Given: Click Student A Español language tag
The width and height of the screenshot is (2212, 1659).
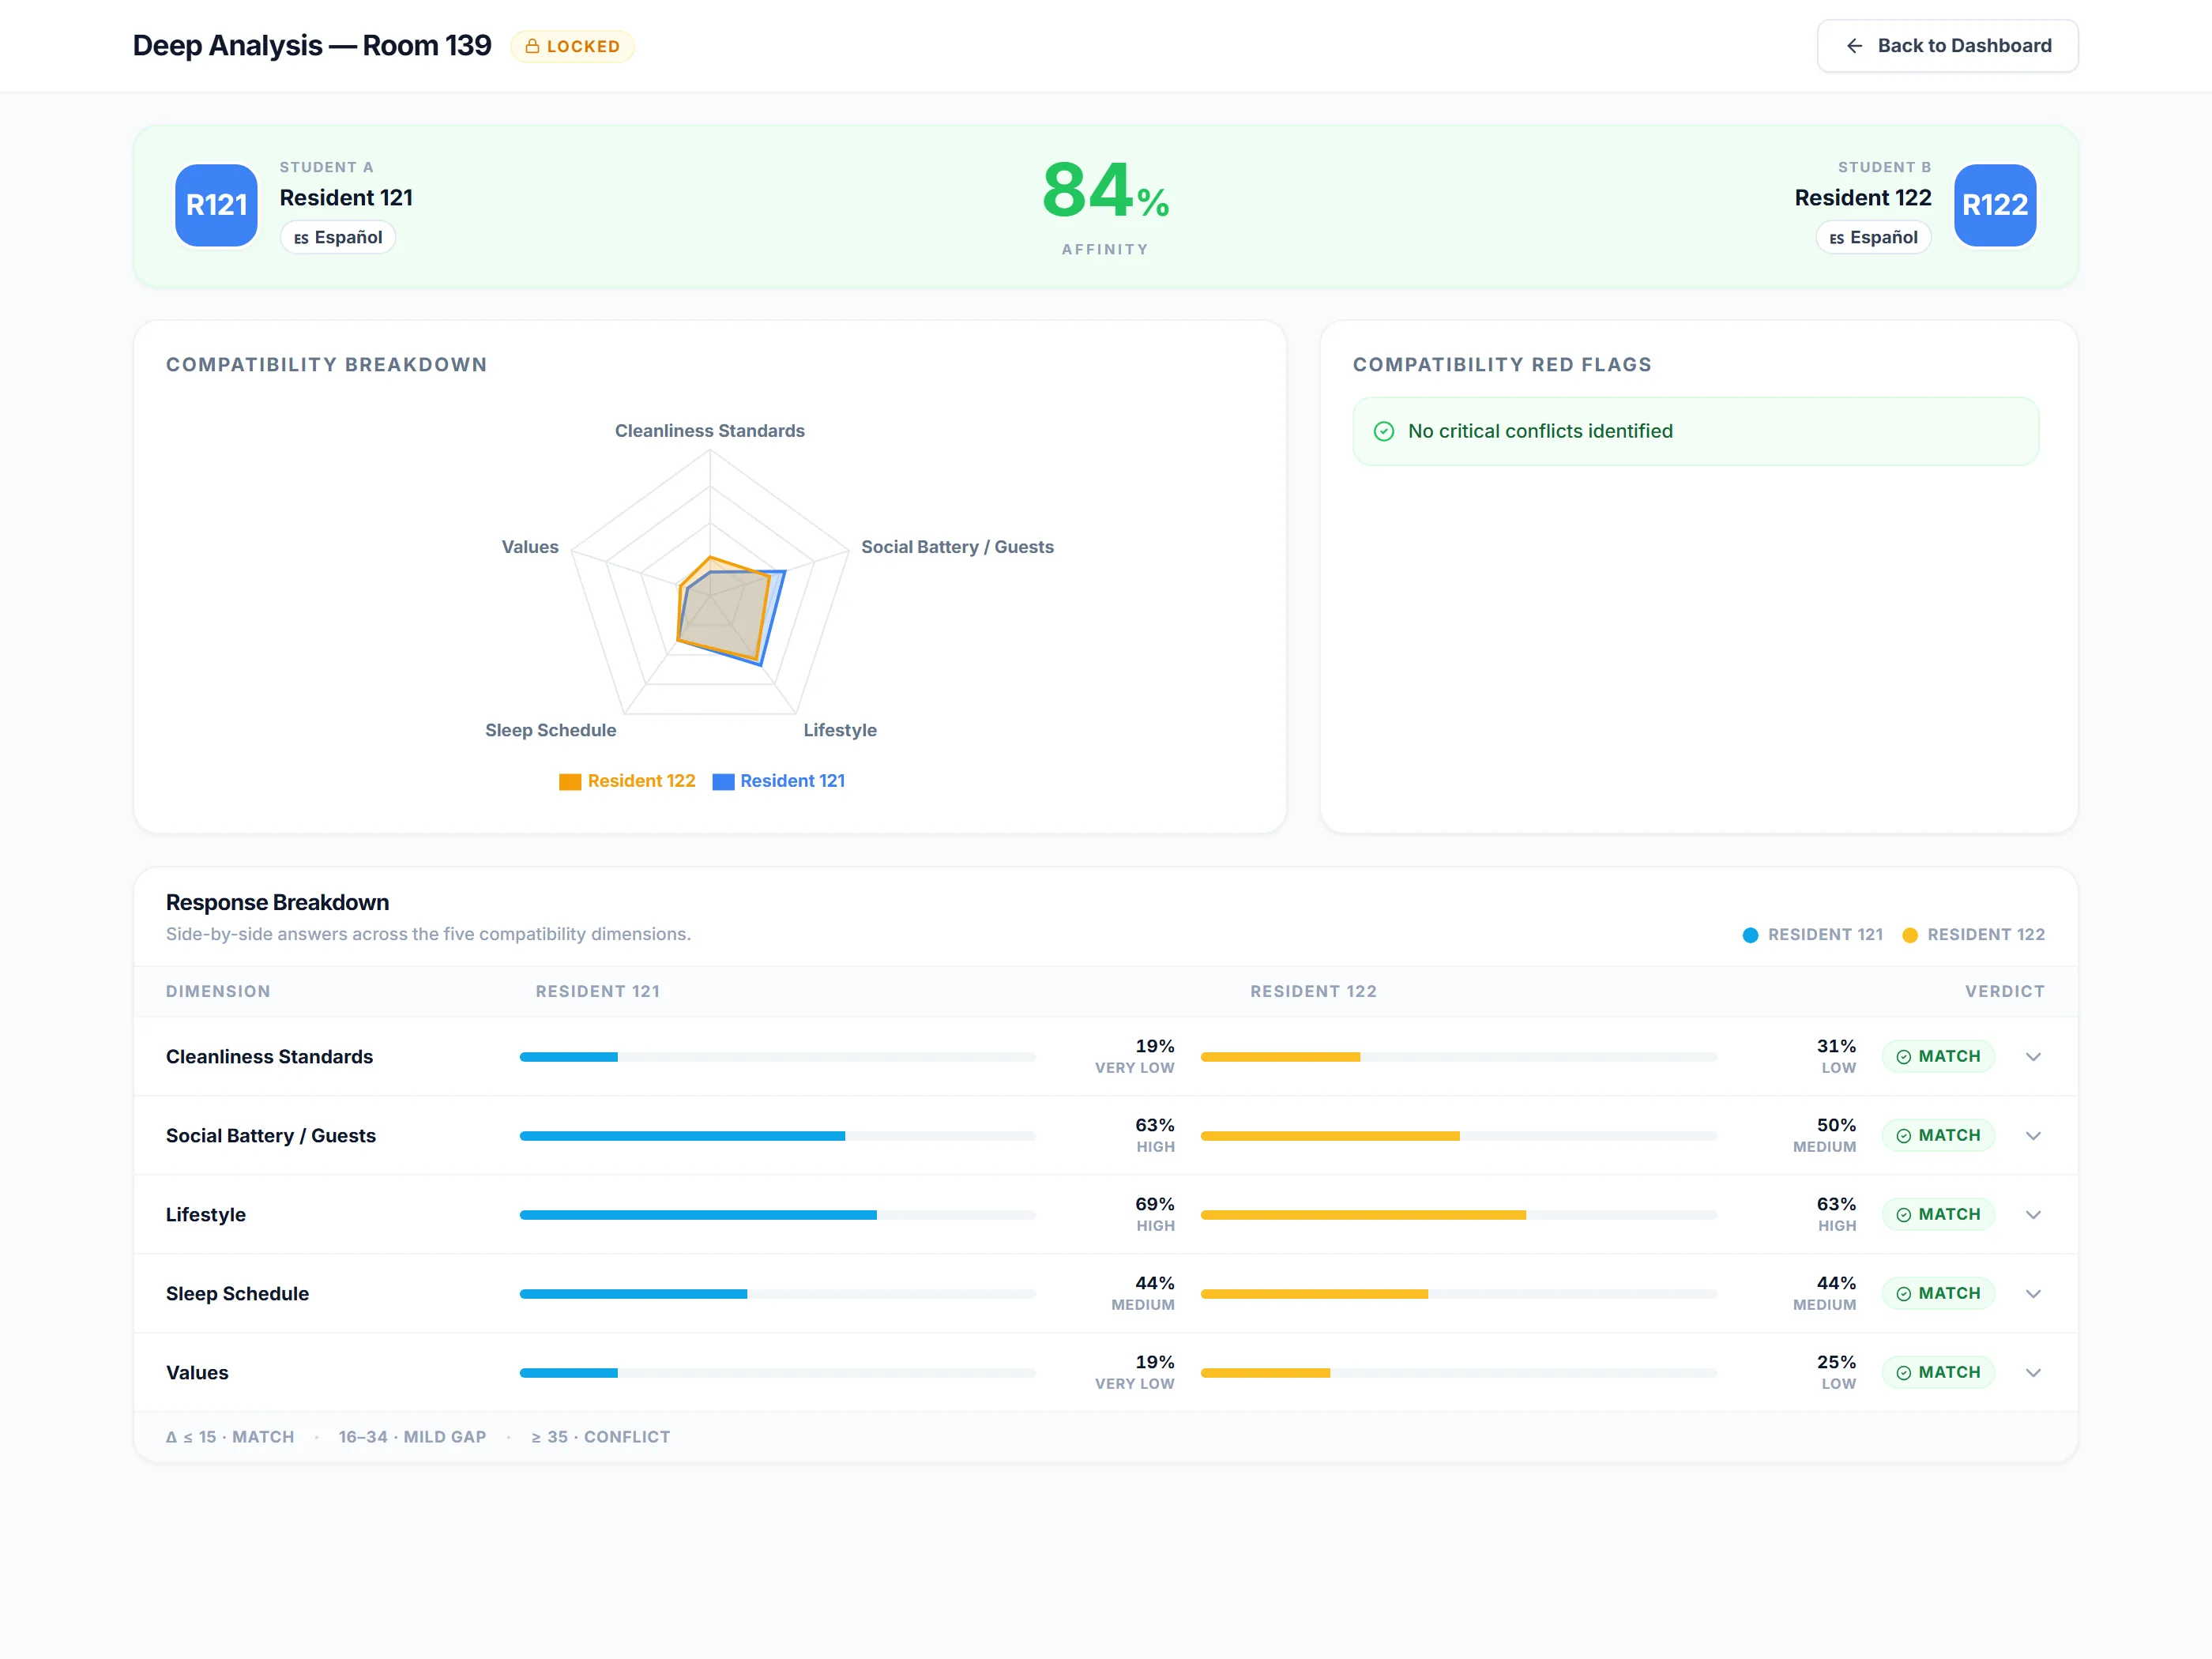Looking at the screenshot, I should click(x=338, y=237).
